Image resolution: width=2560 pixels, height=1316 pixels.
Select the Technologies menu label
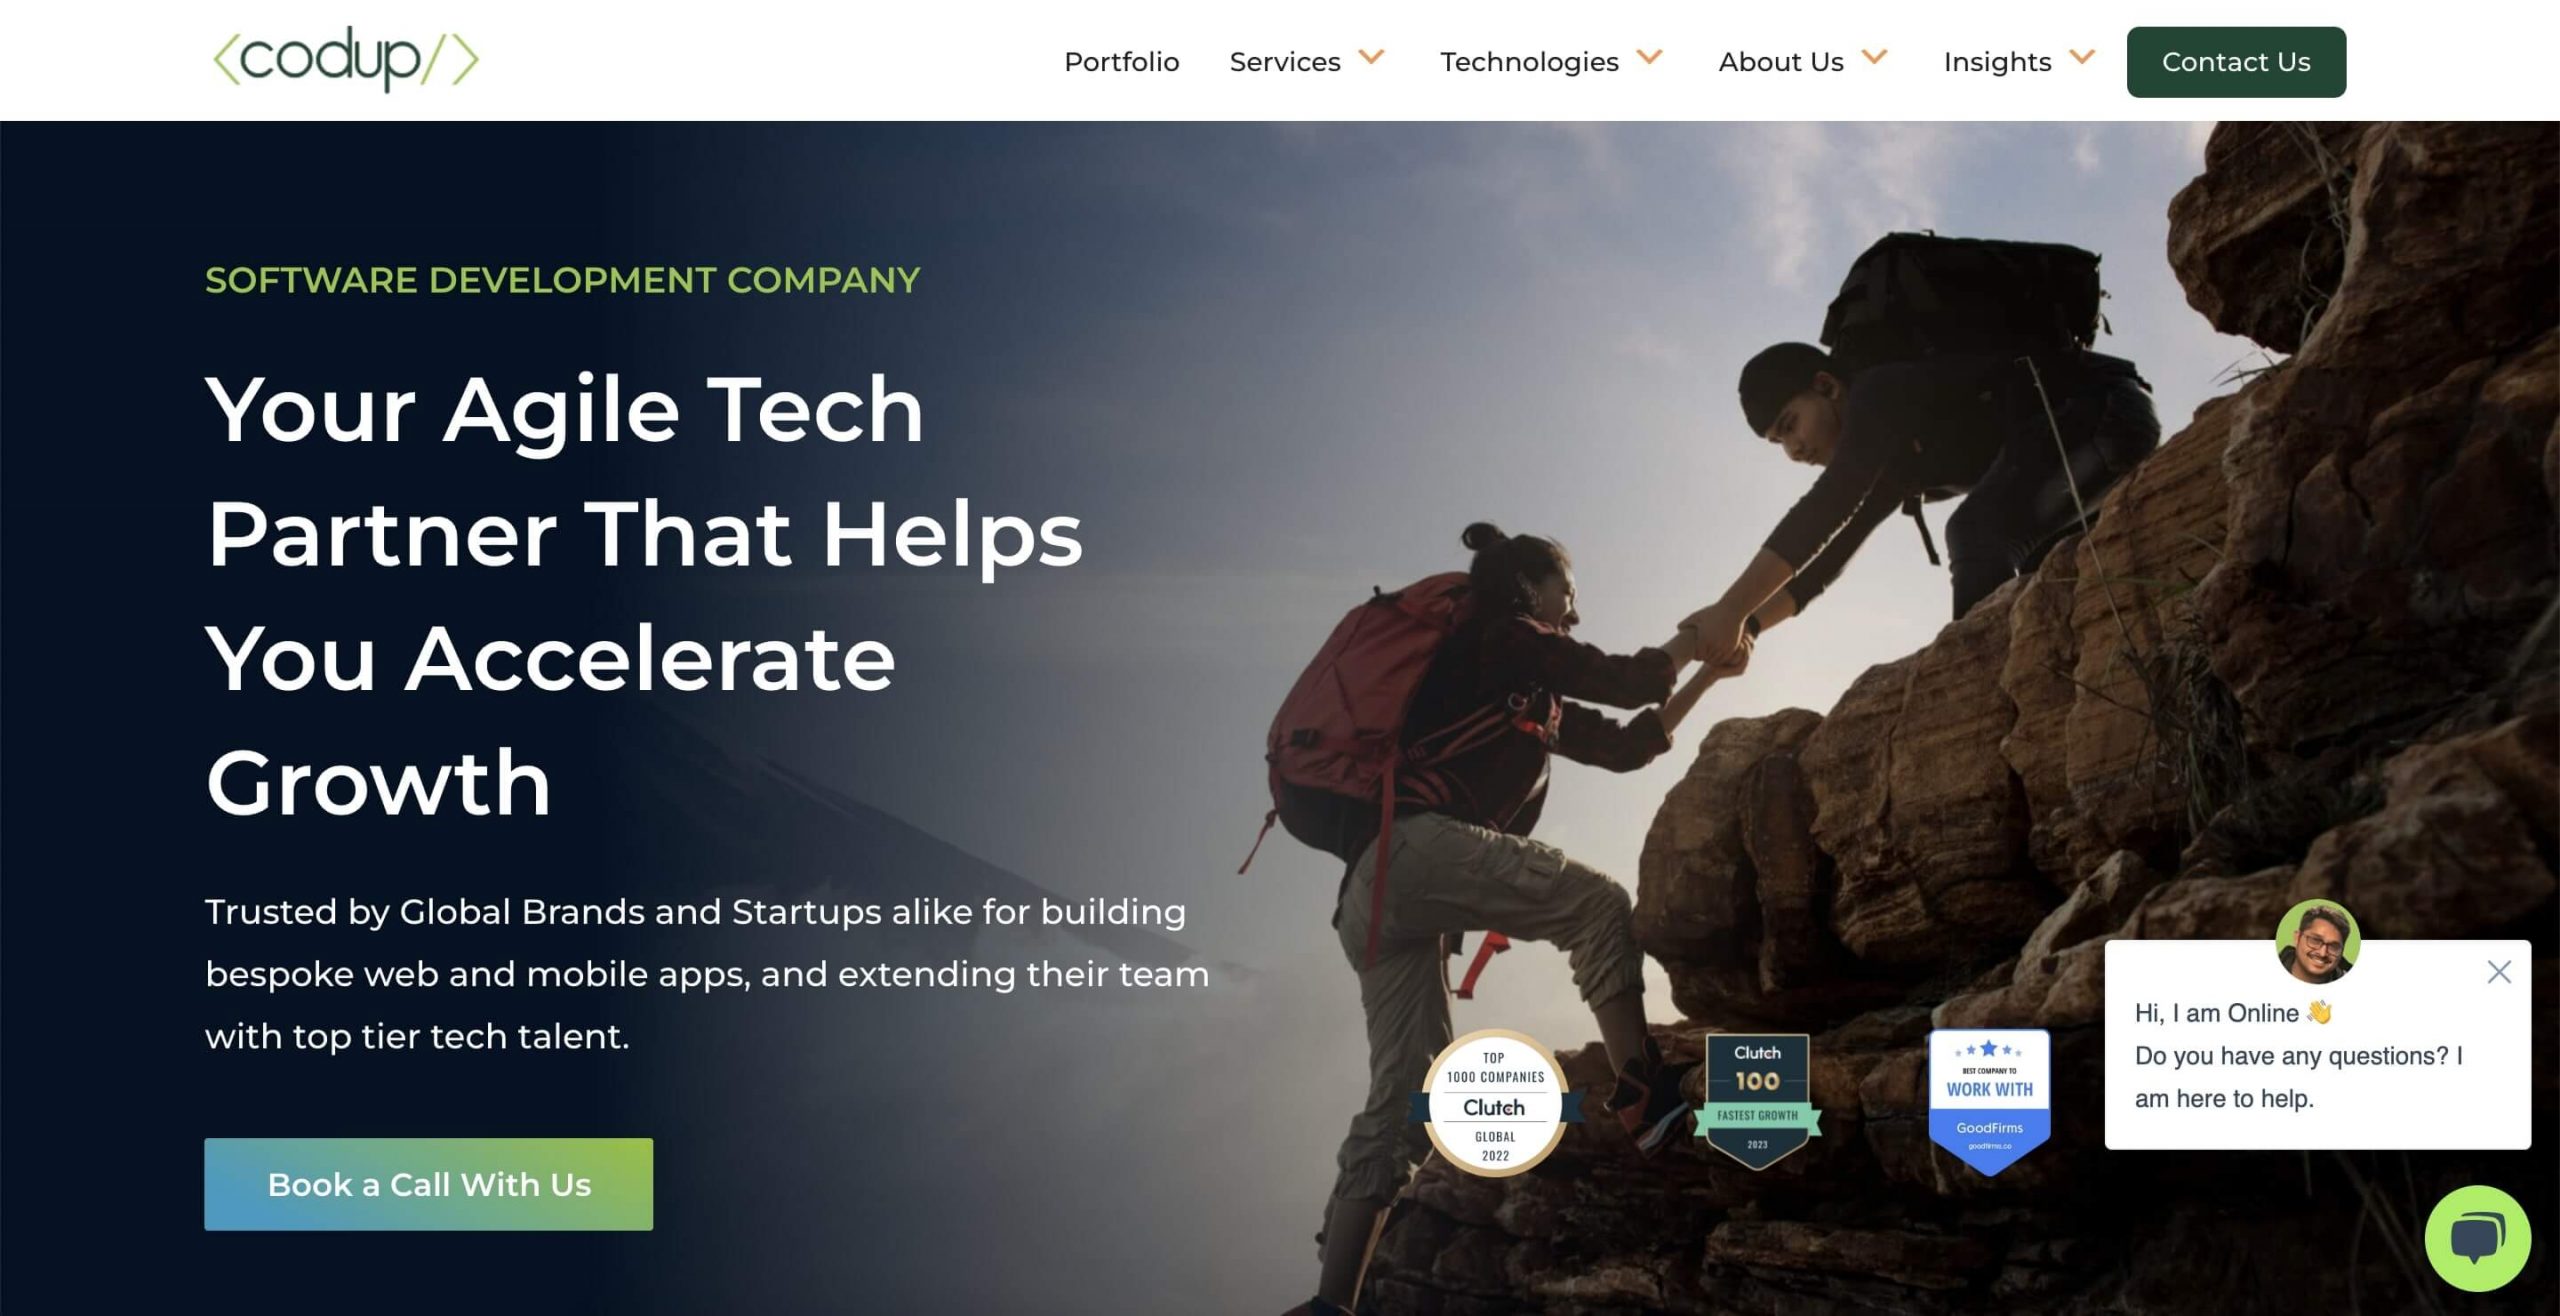tap(1529, 62)
